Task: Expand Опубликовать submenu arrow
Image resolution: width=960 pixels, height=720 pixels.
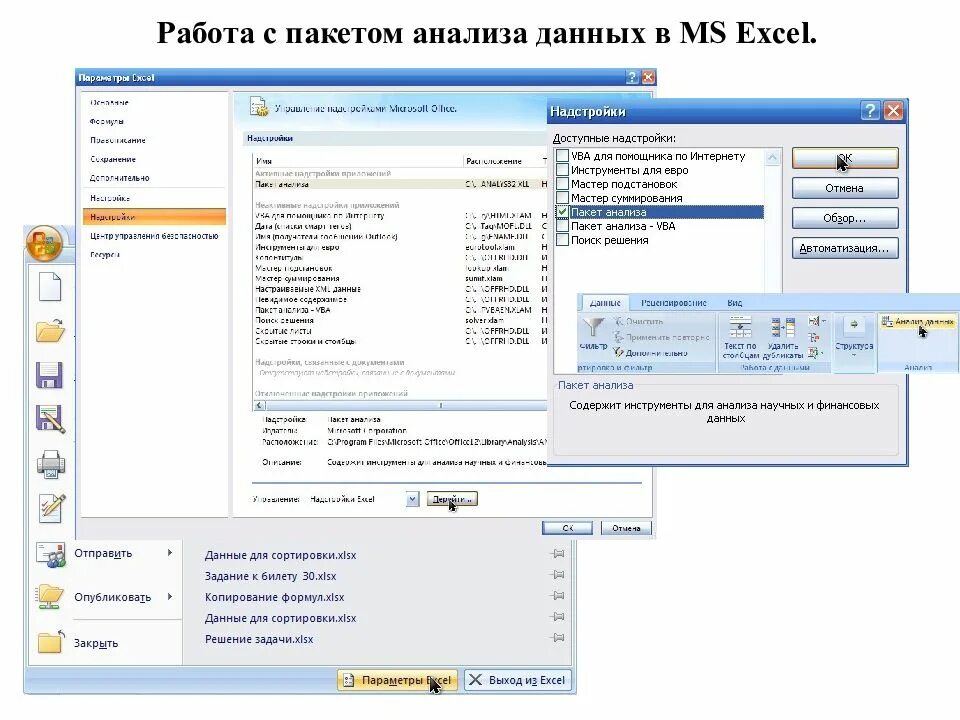Action: [x=170, y=596]
